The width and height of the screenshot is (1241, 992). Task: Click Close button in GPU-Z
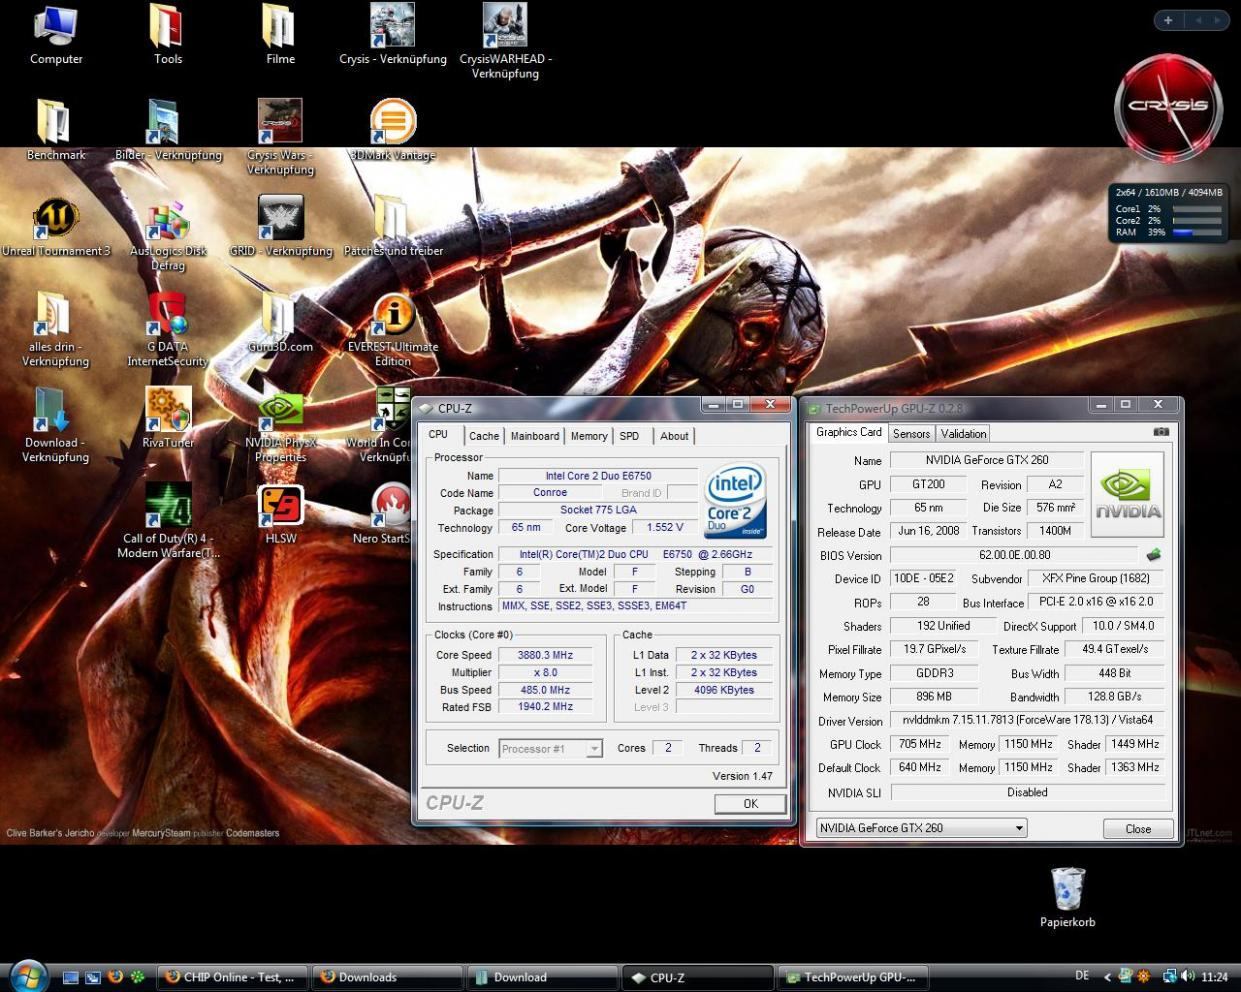point(1138,828)
